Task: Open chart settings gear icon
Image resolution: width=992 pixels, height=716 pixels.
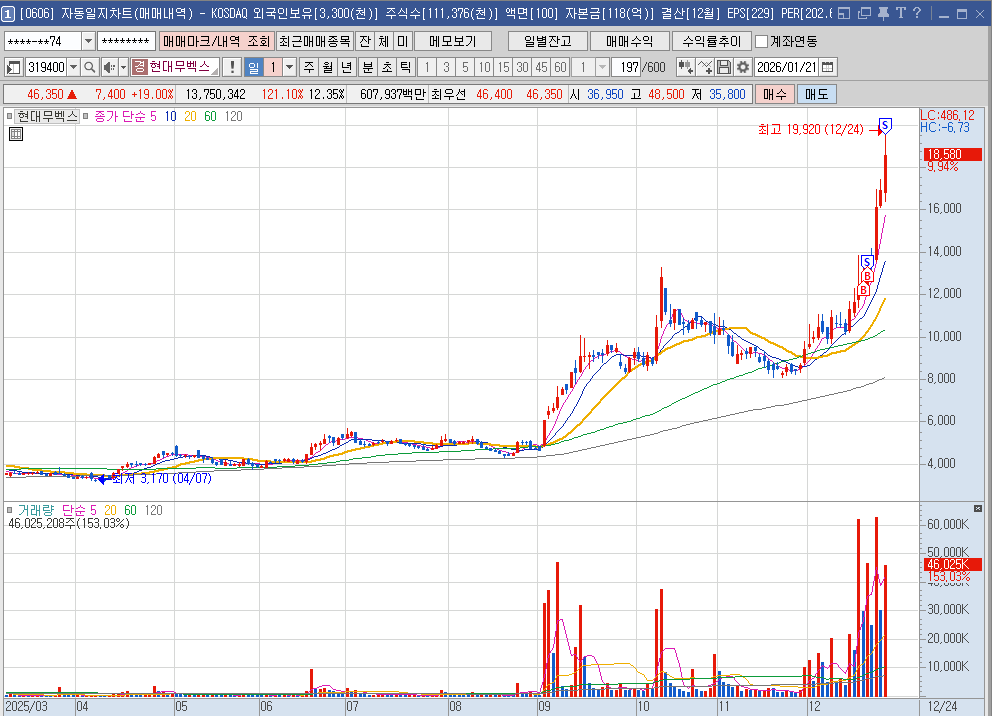Action: coord(743,67)
